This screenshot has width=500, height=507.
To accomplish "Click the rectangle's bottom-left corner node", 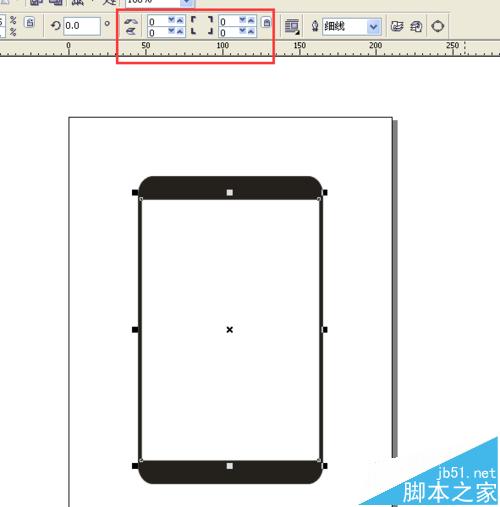I will pos(141,460).
